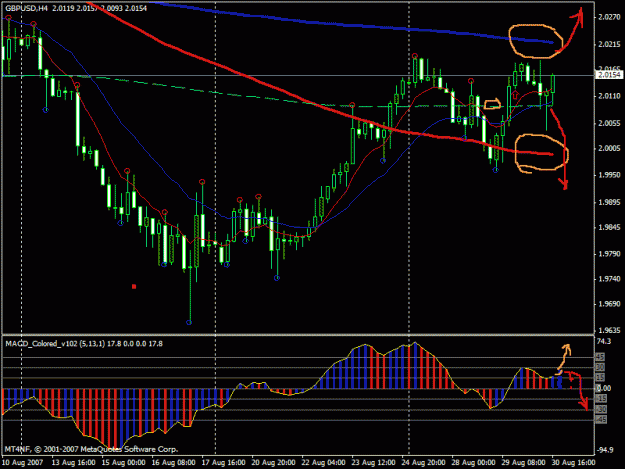
Task: Click the 2.0055 price axis label
Action: coord(609,123)
